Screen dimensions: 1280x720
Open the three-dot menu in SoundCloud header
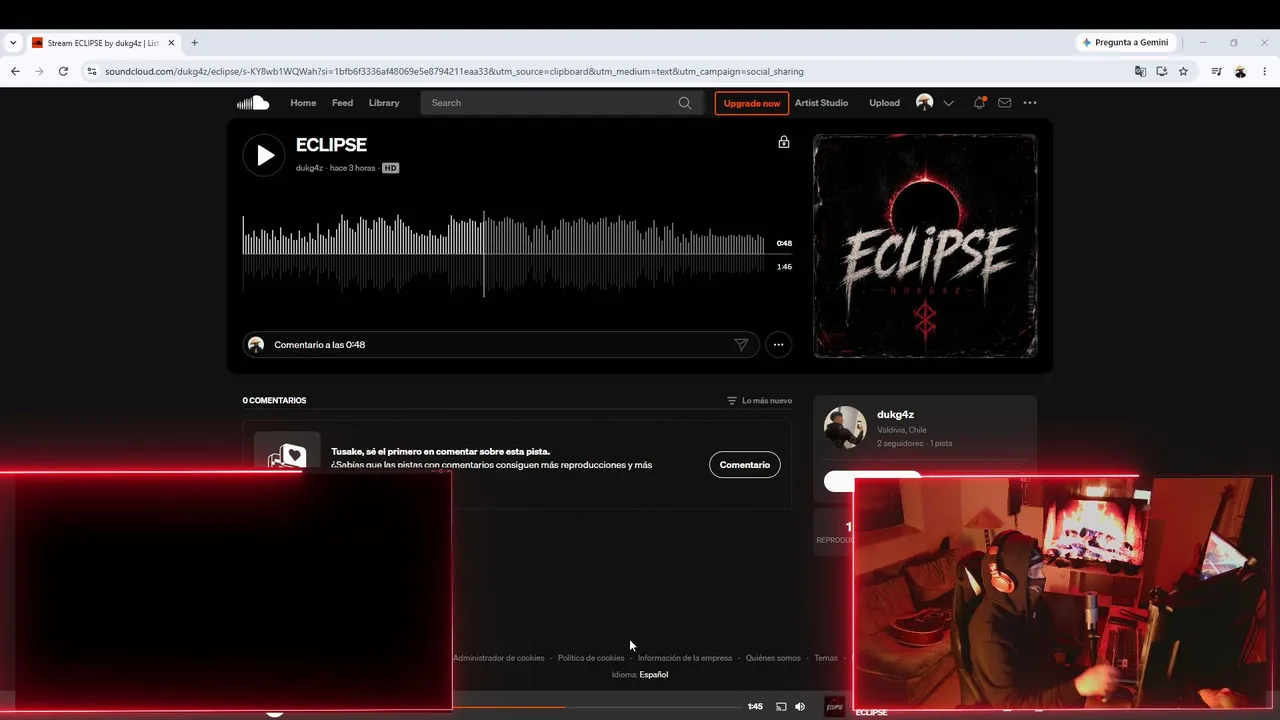[1030, 103]
